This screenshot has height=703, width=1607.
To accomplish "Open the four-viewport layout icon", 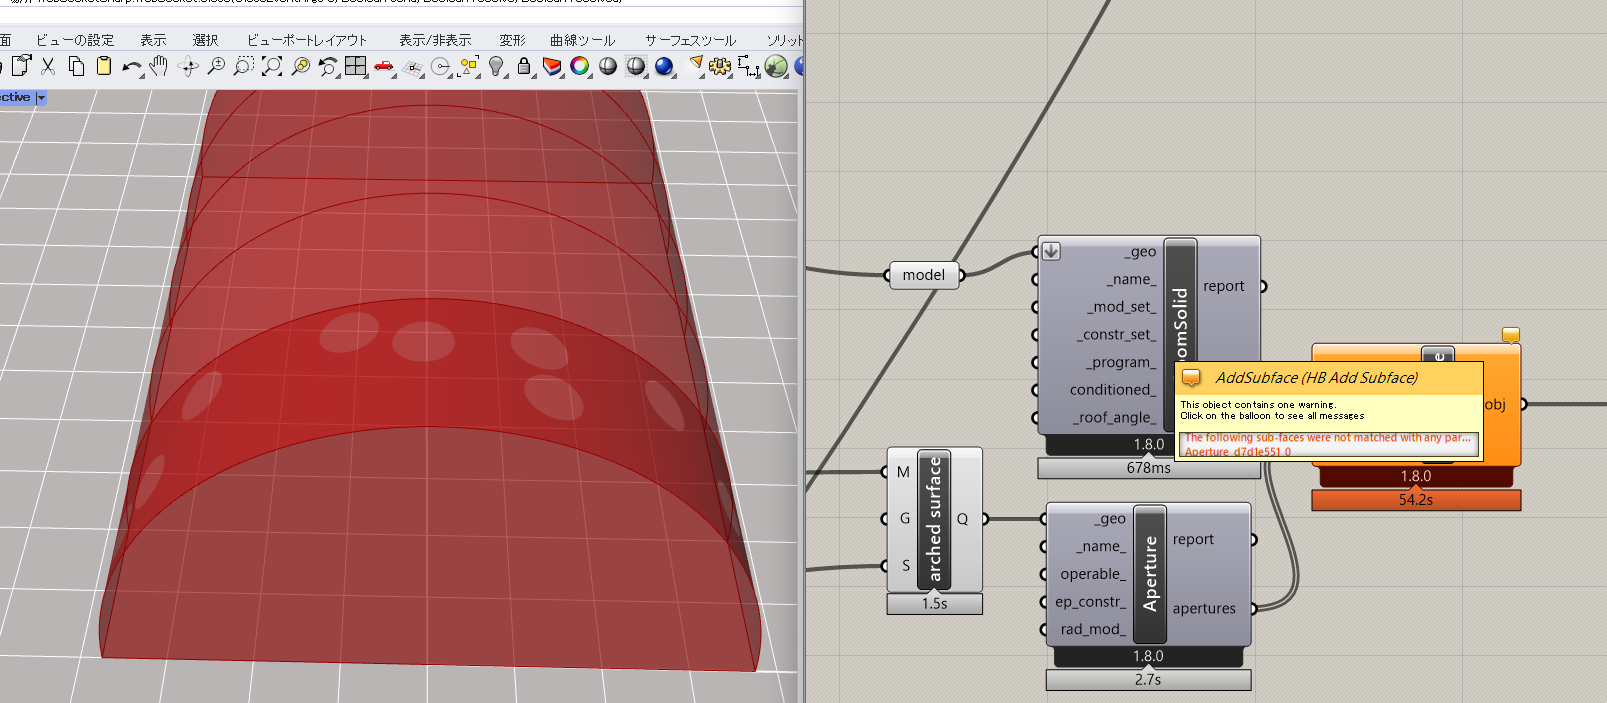I will pyautogui.click(x=355, y=67).
